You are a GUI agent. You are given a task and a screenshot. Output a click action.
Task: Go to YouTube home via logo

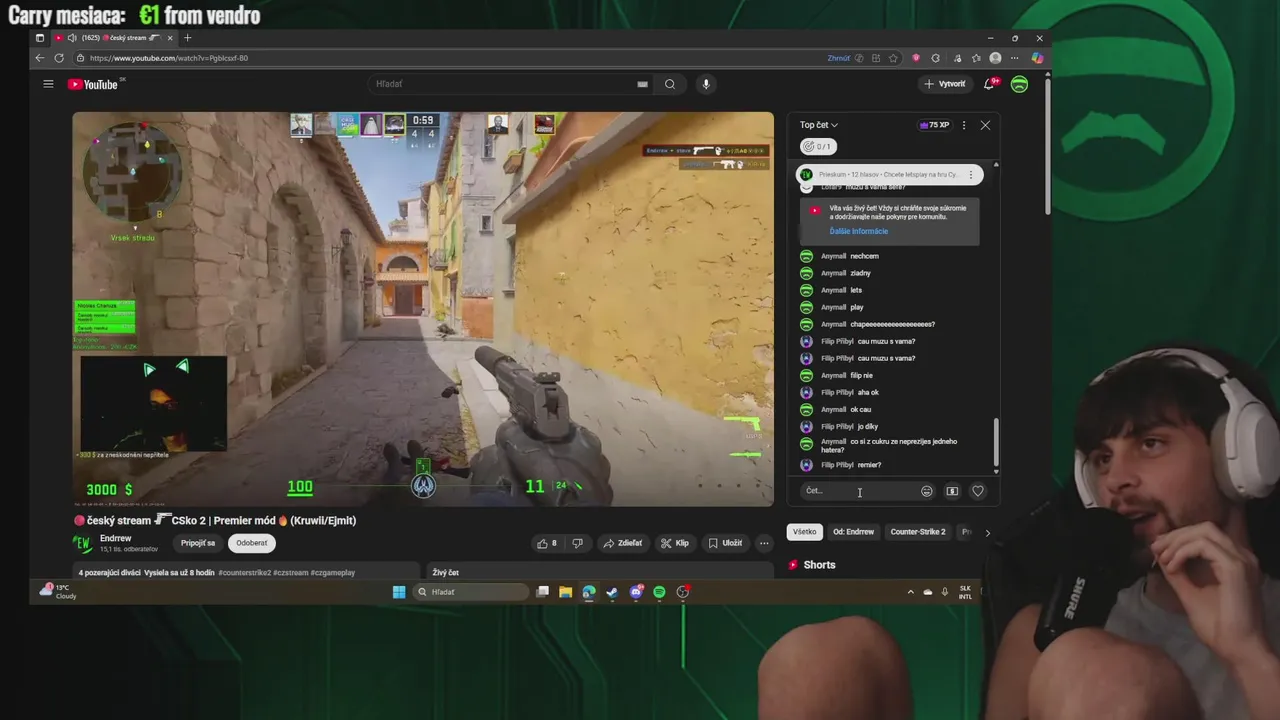coord(93,84)
